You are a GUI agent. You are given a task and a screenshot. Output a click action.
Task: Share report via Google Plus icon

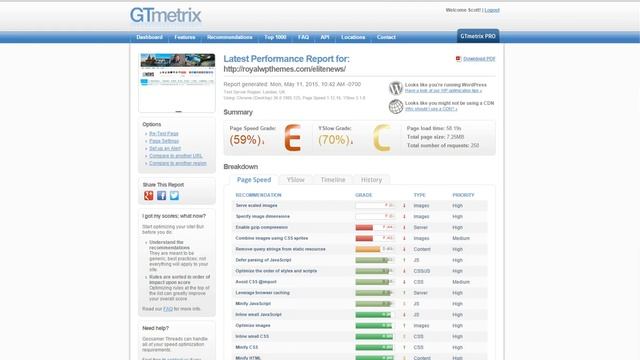coord(149,196)
